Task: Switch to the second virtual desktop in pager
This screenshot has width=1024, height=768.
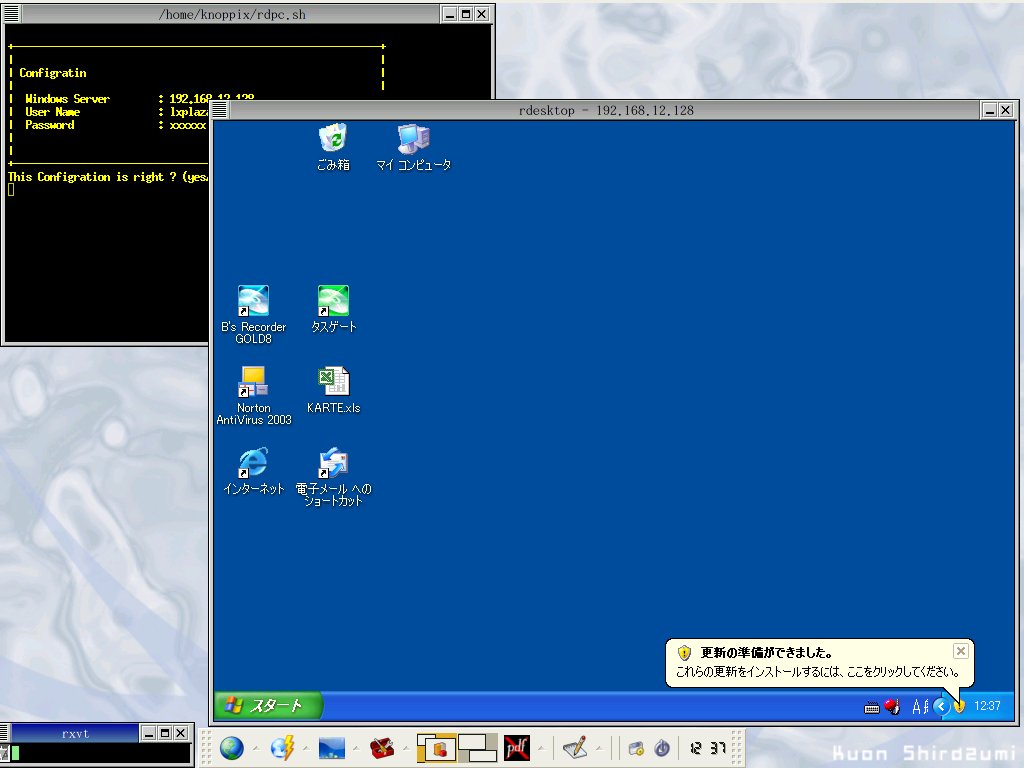Action: click(477, 747)
